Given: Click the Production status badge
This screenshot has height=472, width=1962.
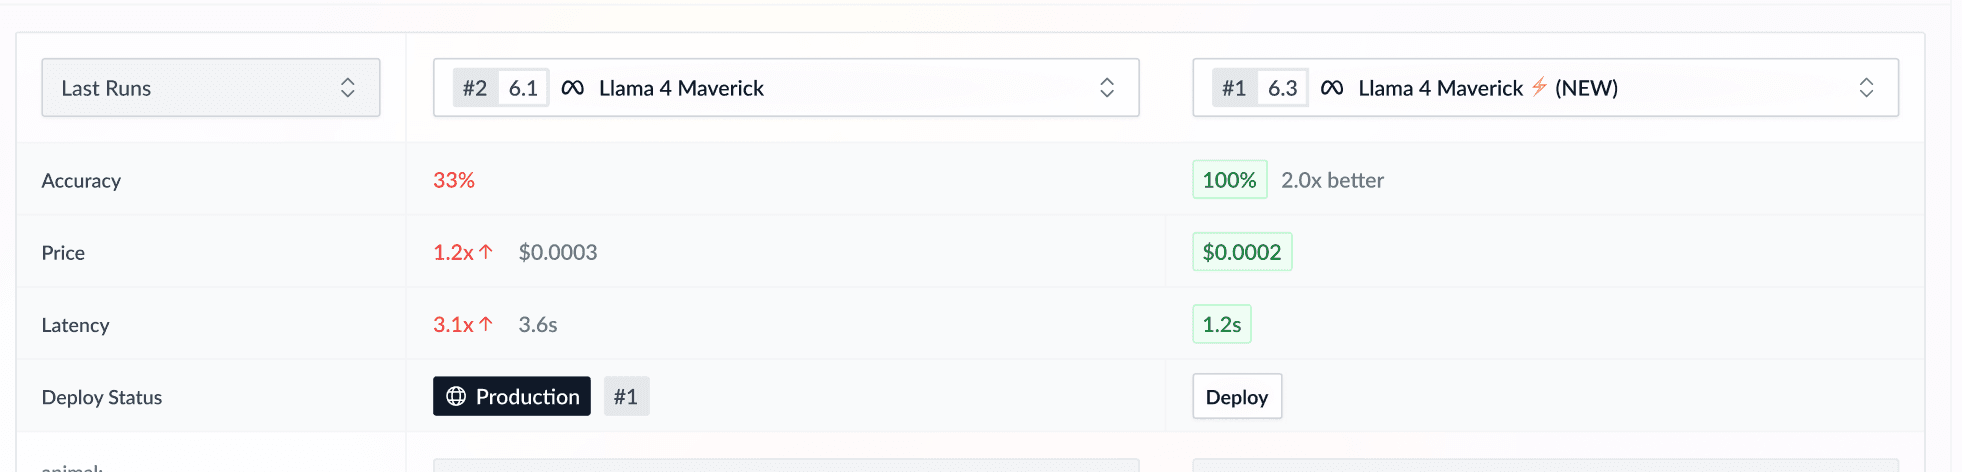Looking at the screenshot, I should [512, 397].
